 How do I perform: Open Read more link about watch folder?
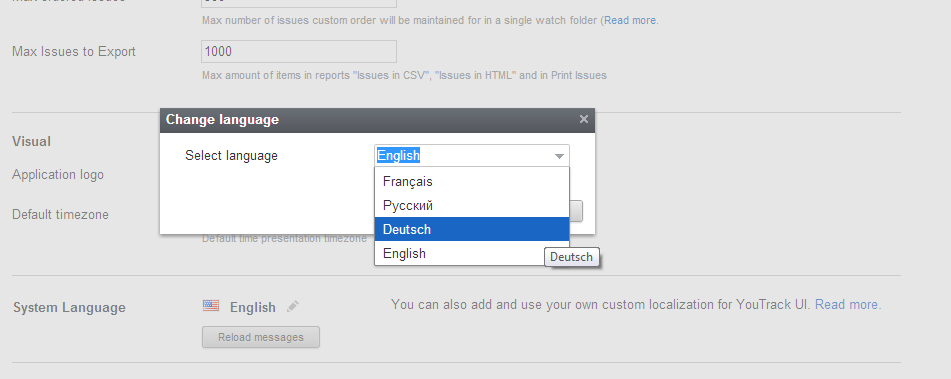(x=630, y=20)
